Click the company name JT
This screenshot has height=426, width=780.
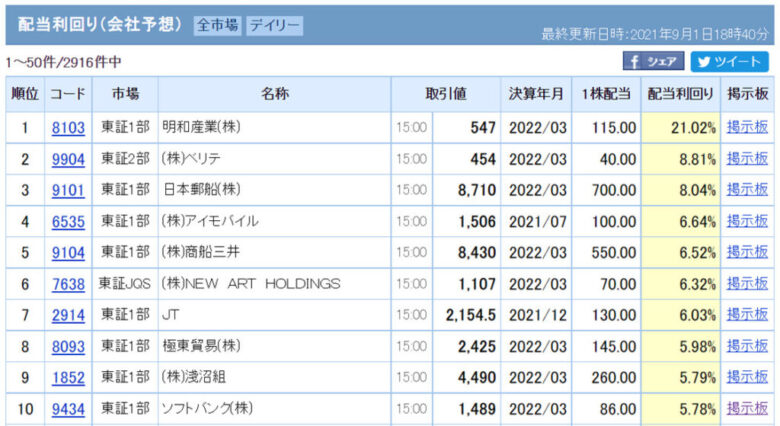(x=170, y=315)
